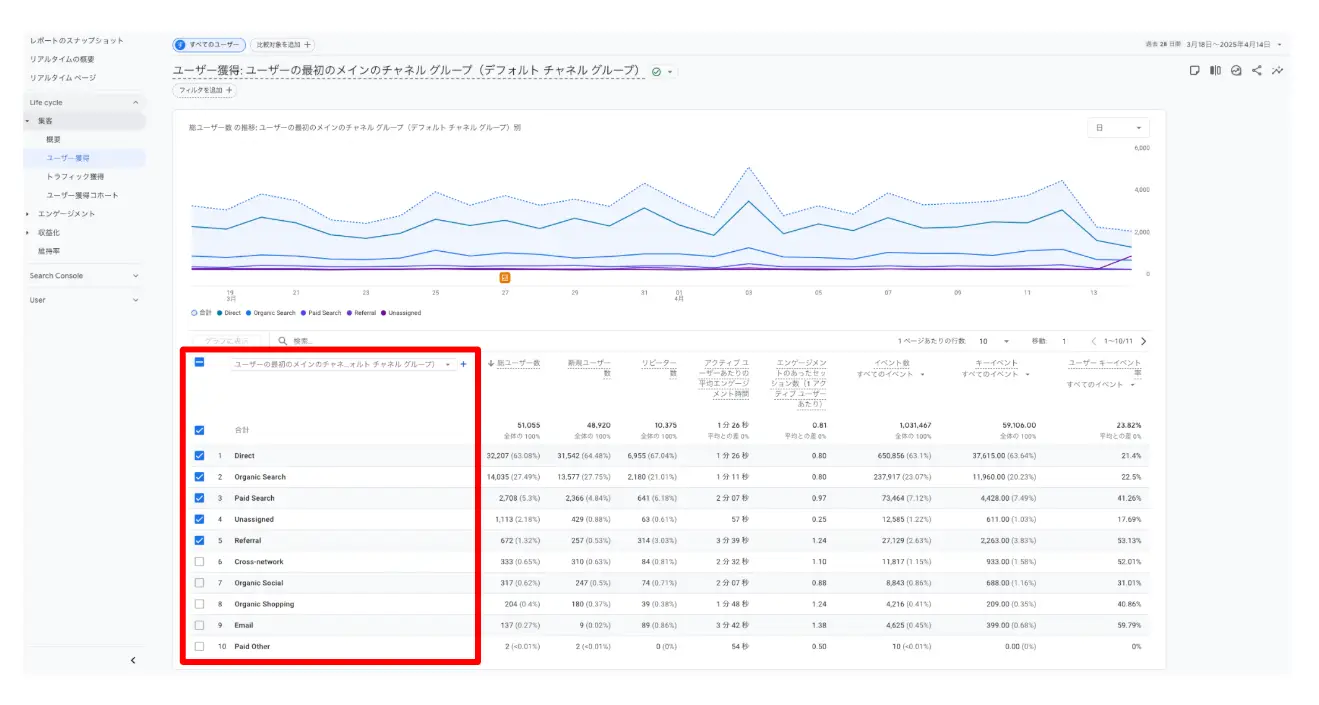
Task: Click the すべてのユーザー segment chip
Action: tap(209, 45)
